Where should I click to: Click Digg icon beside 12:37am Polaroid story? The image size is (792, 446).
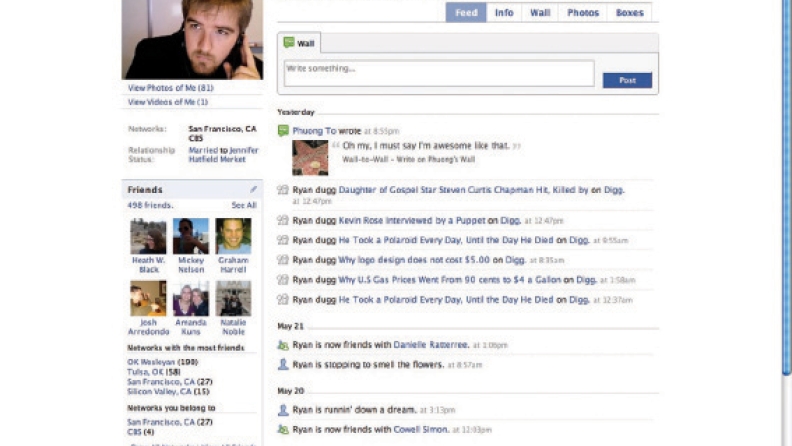pyautogui.click(x=283, y=300)
